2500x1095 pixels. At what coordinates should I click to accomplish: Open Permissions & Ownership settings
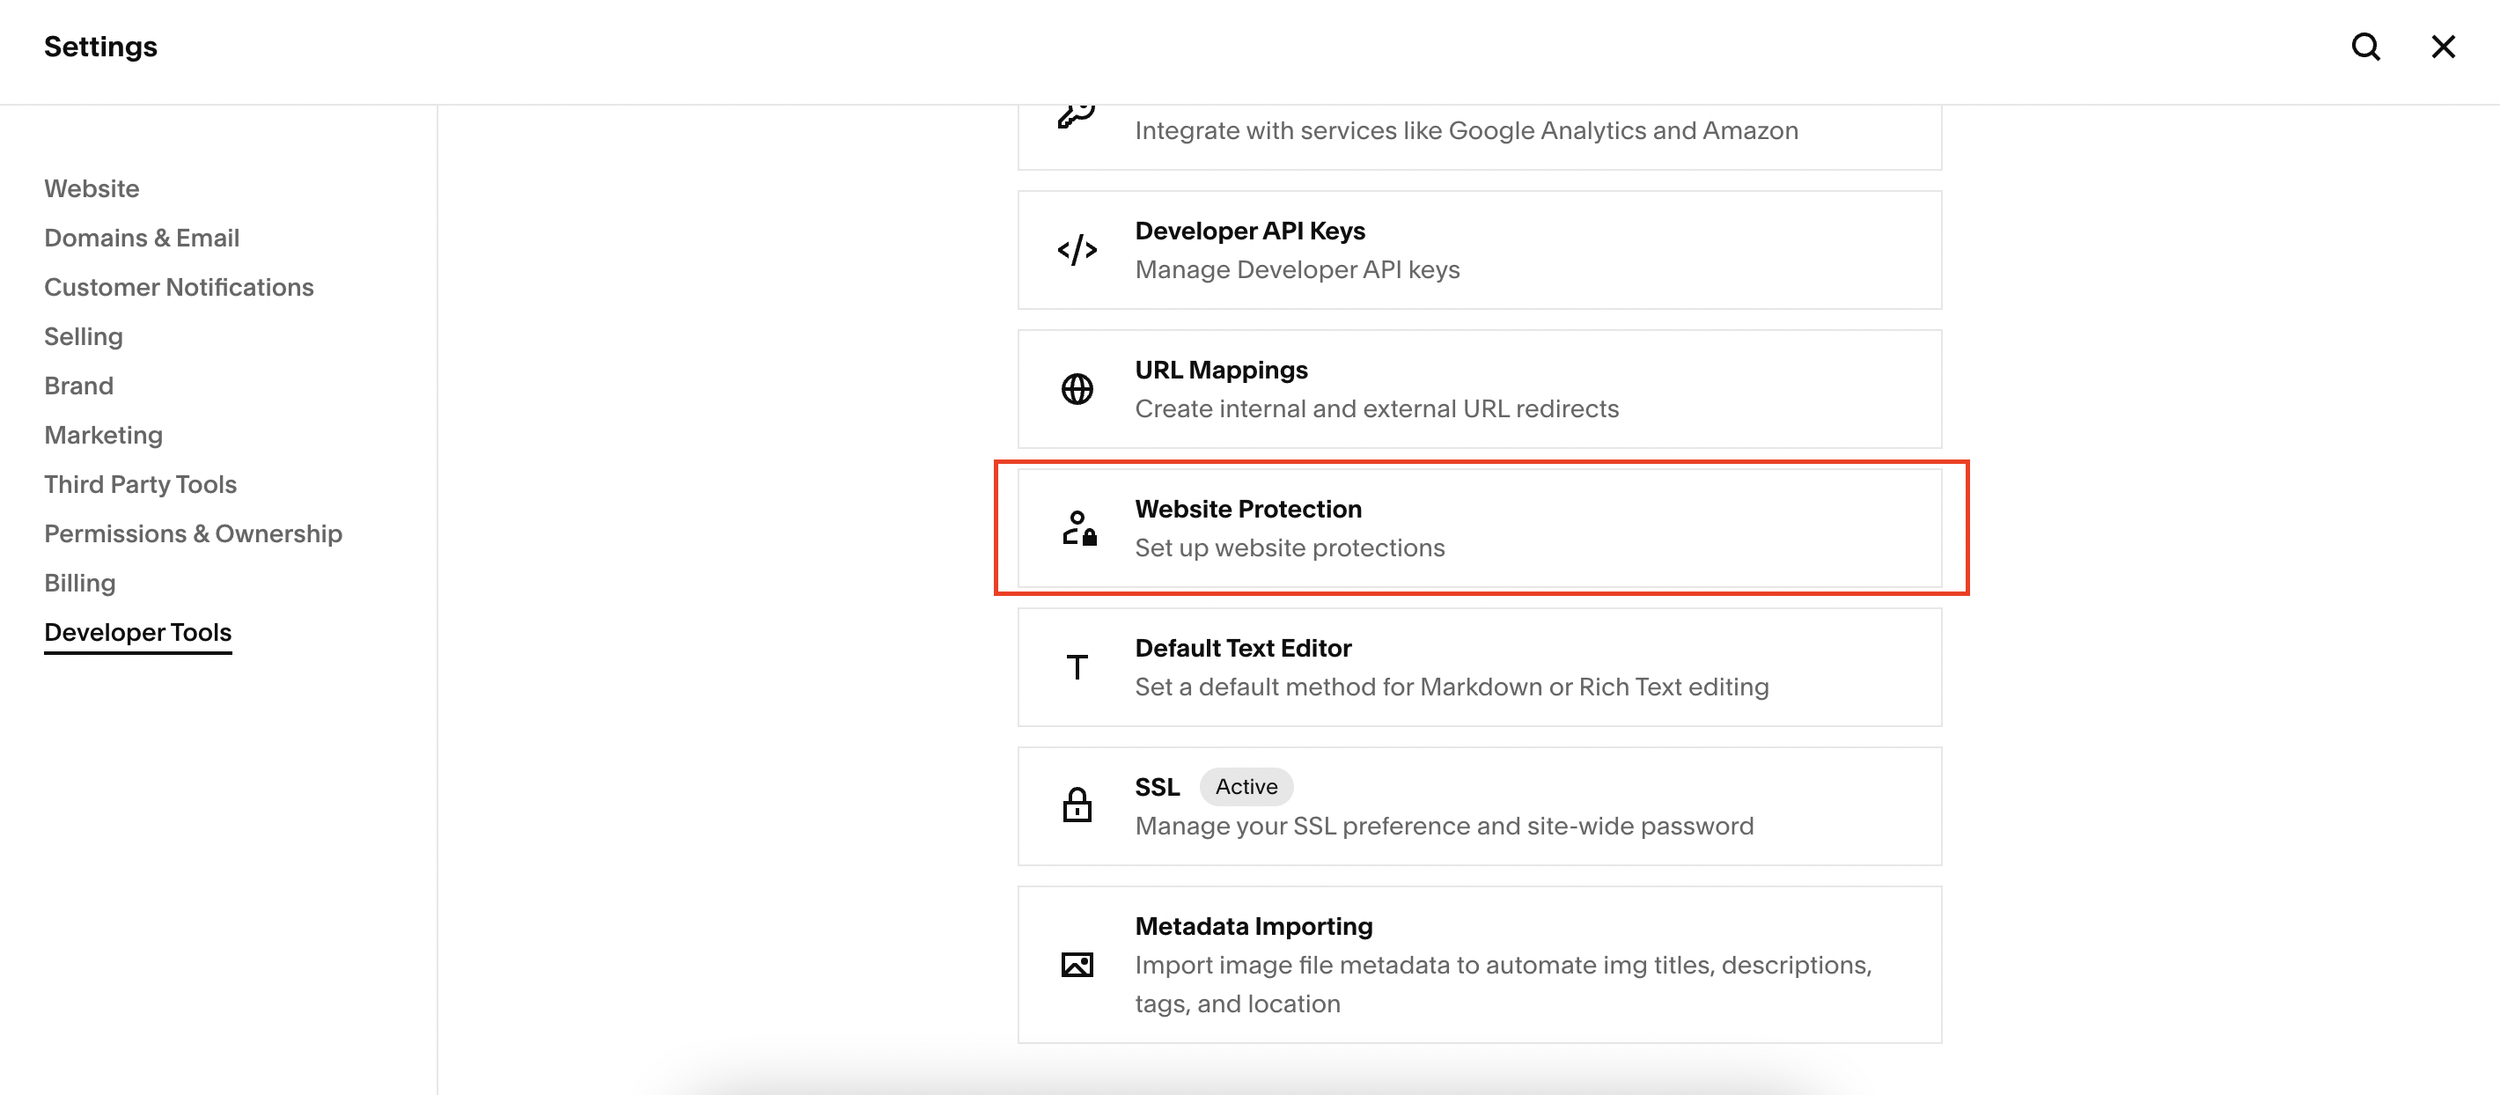[193, 534]
